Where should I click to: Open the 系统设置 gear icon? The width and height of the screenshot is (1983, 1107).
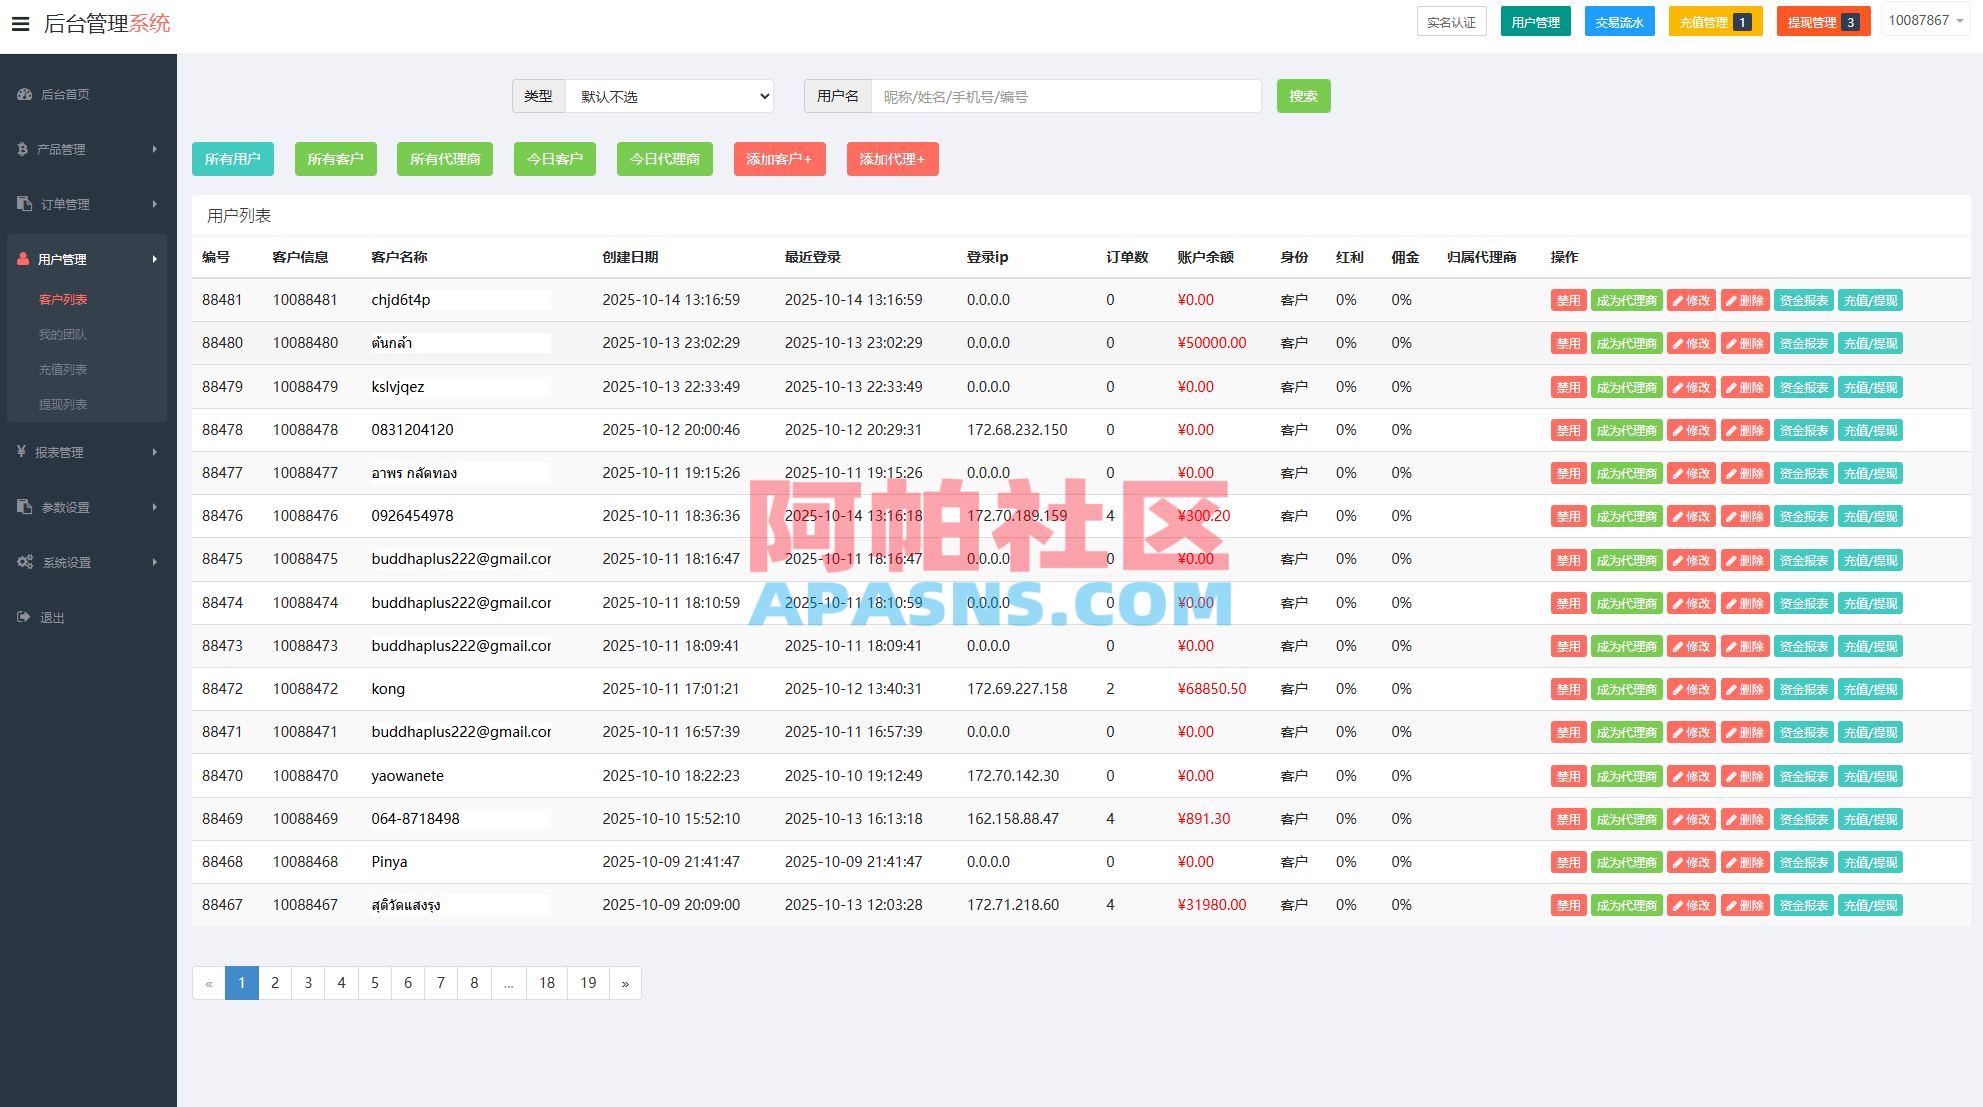click(23, 562)
